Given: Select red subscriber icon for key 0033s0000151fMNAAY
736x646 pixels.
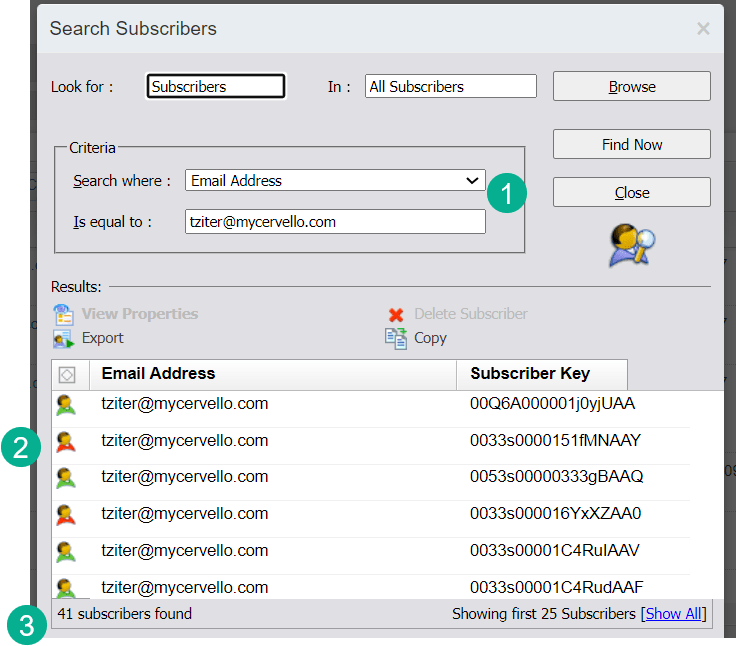Looking at the screenshot, I should pos(66,441).
